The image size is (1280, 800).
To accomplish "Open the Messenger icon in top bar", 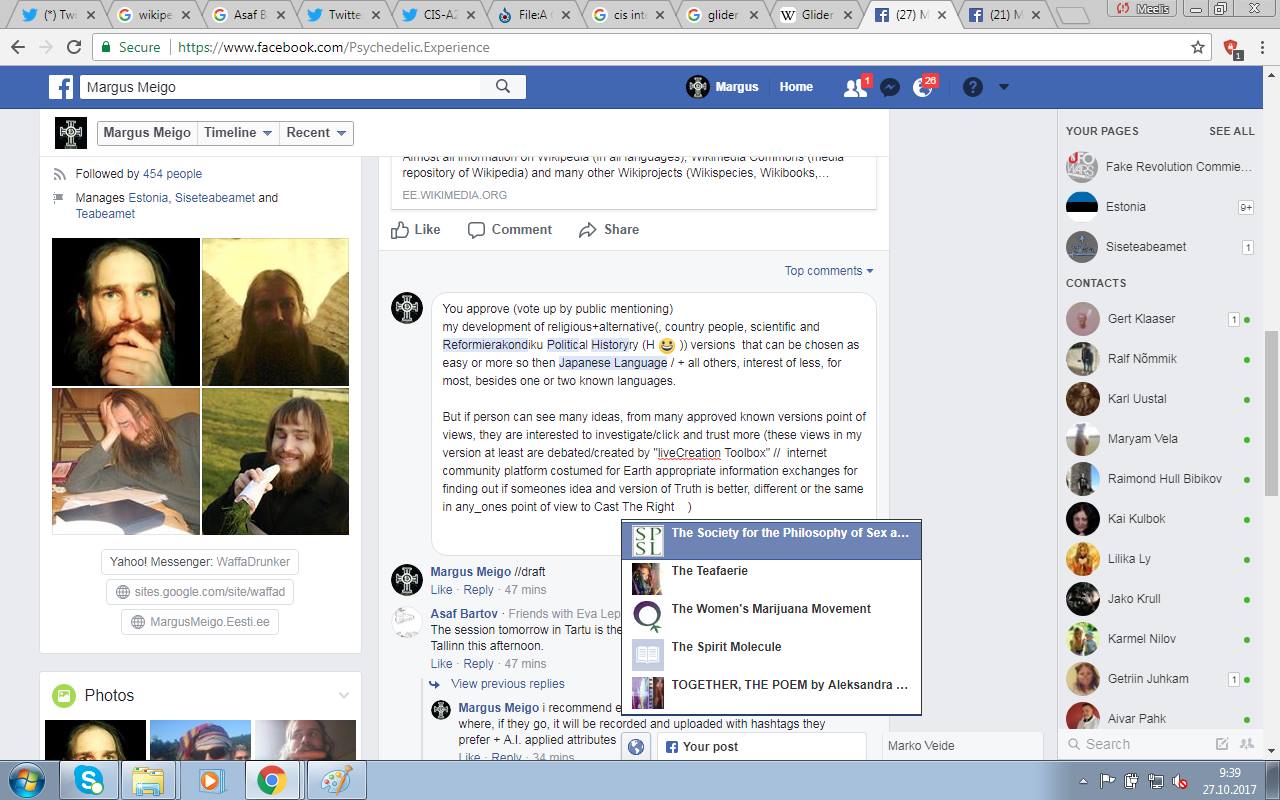I will (x=889, y=88).
